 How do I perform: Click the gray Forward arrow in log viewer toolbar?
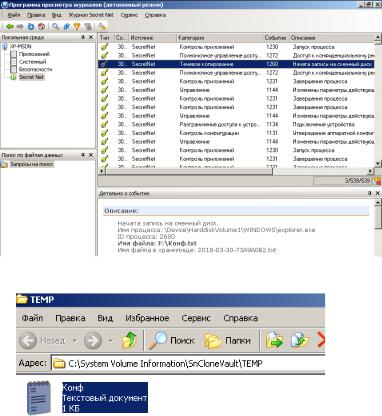click(x=20, y=26)
